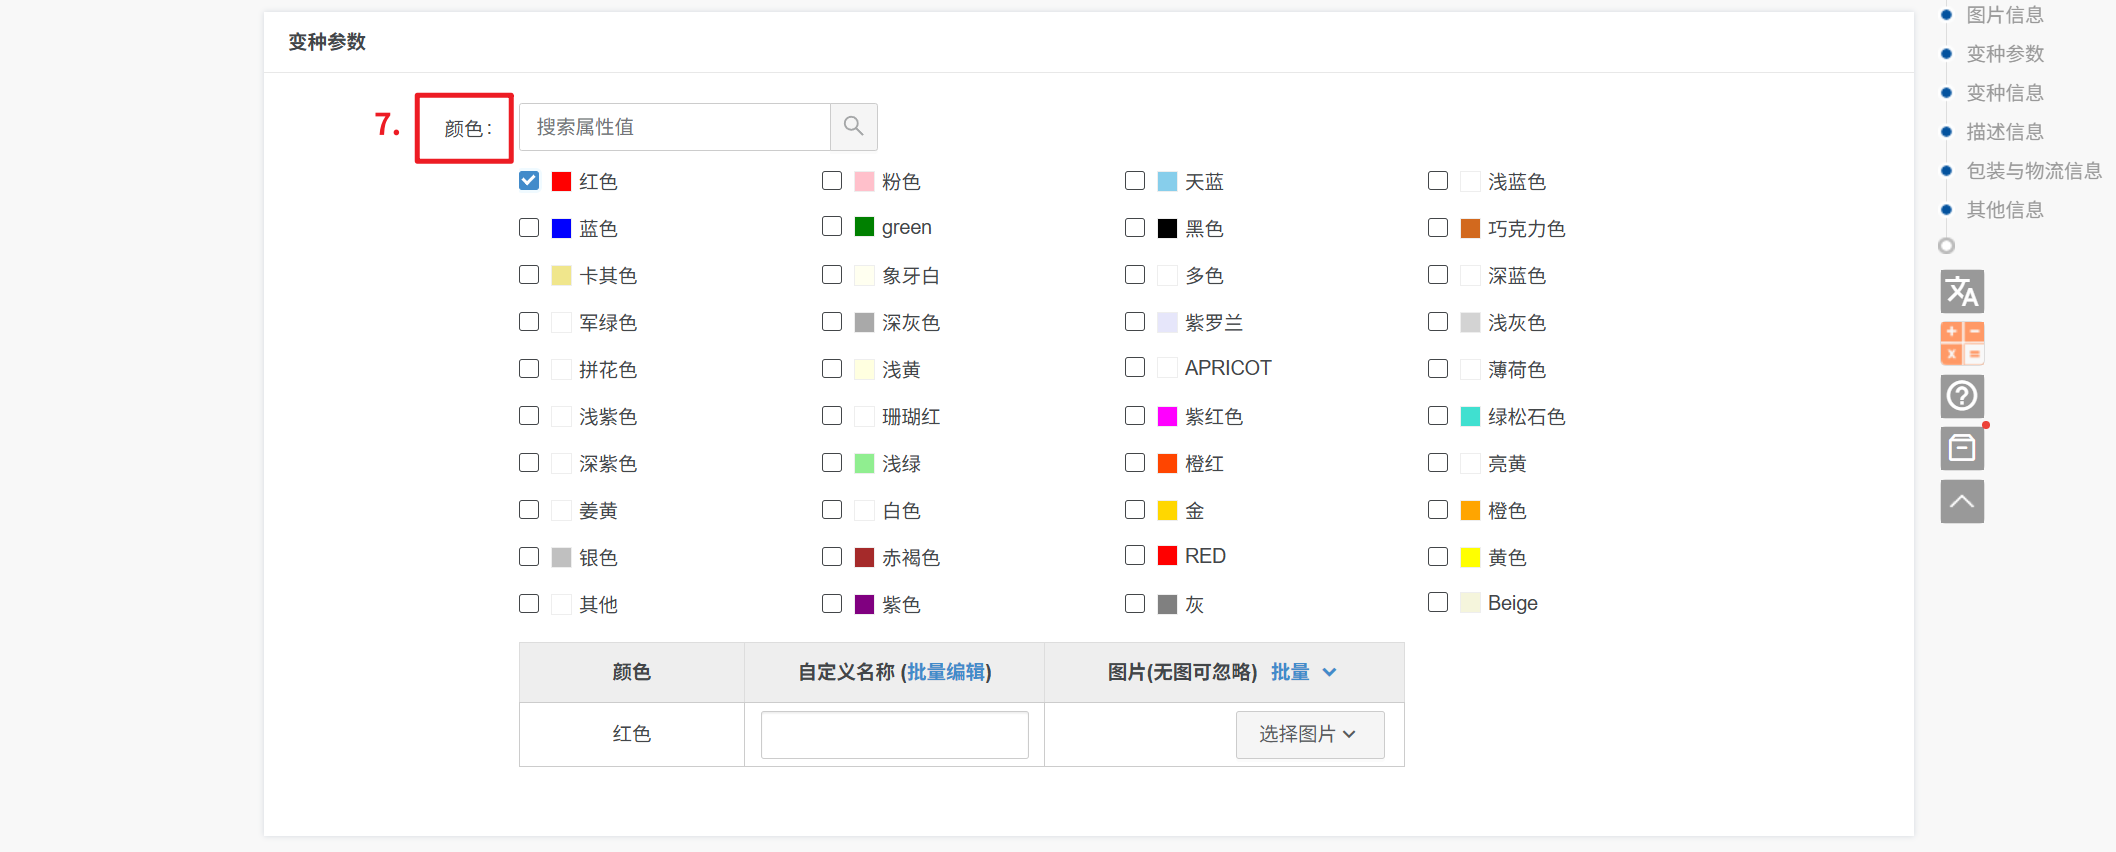Uncheck the 红色 color checkbox
Viewport: 2116px width, 852px height.
click(529, 181)
